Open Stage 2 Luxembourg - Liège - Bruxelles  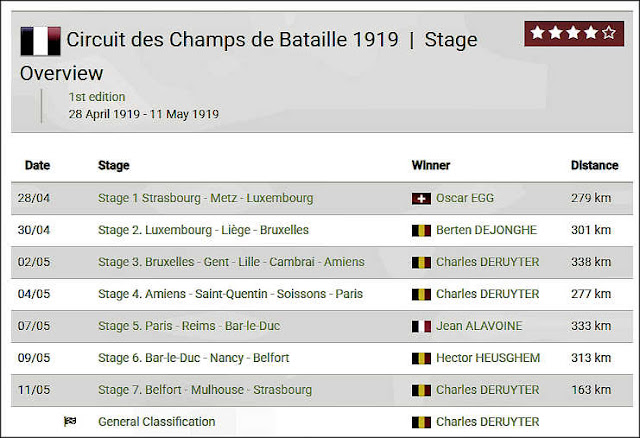click(x=203, y=230)
